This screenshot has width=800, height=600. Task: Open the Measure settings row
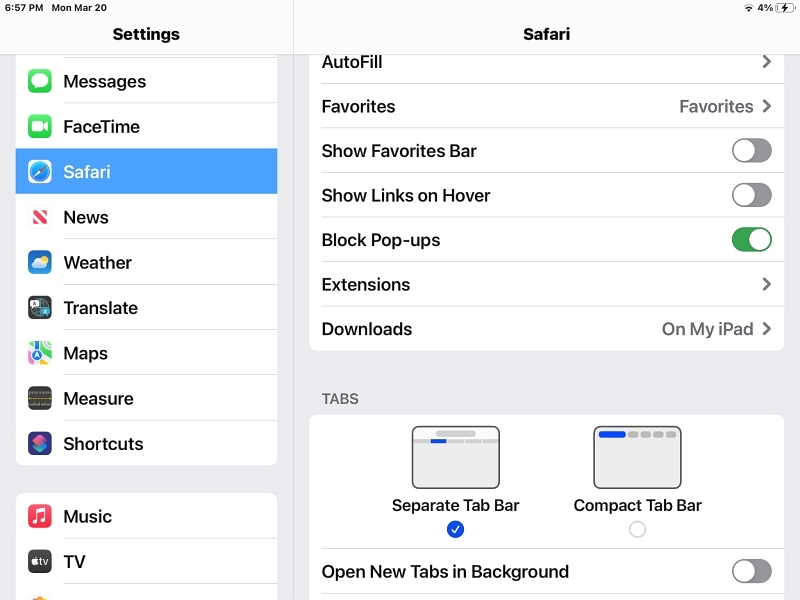tap(146, 398)
